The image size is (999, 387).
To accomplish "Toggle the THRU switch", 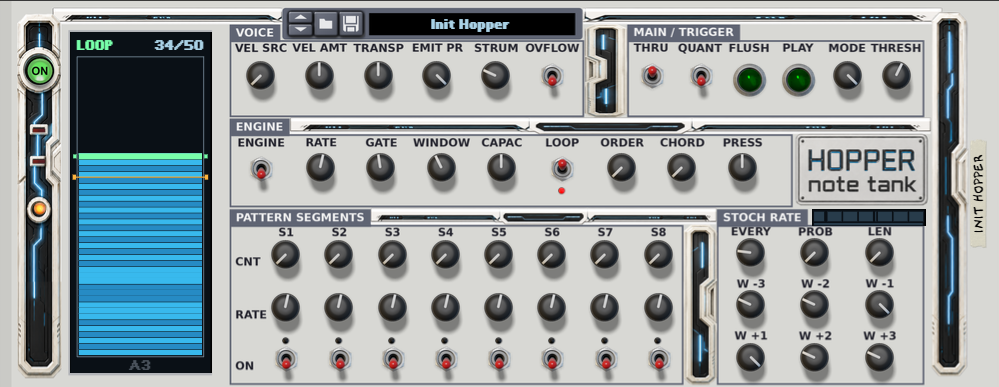I will coord(651,75).
